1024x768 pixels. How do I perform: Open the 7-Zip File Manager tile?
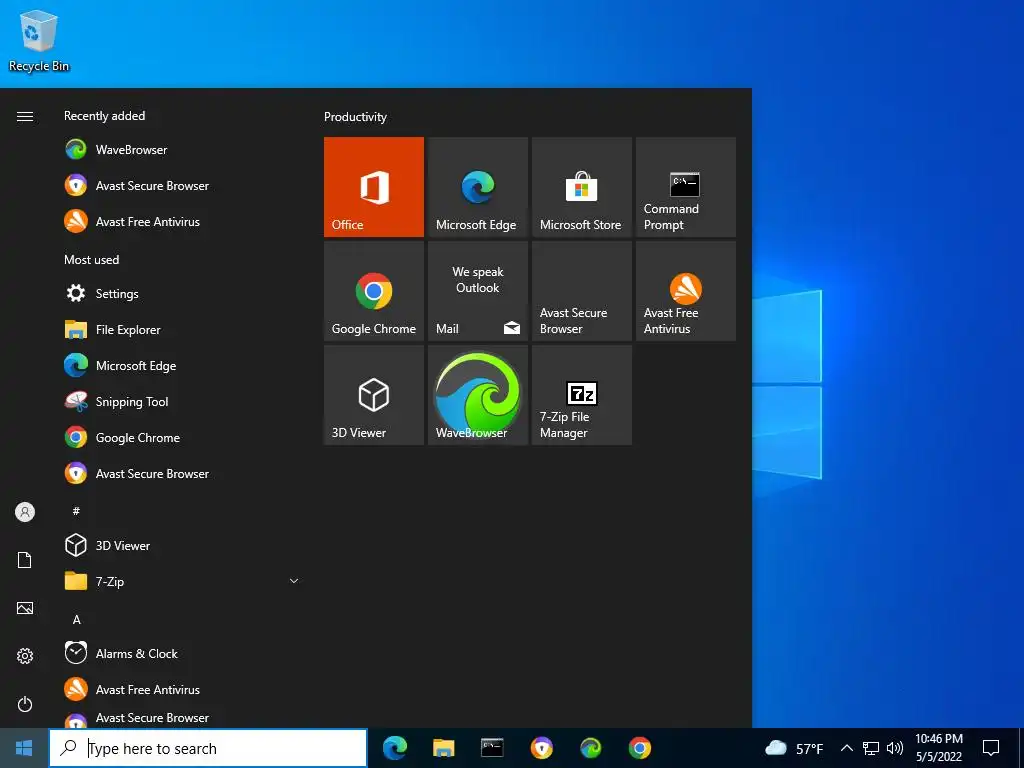click(581, 395)
